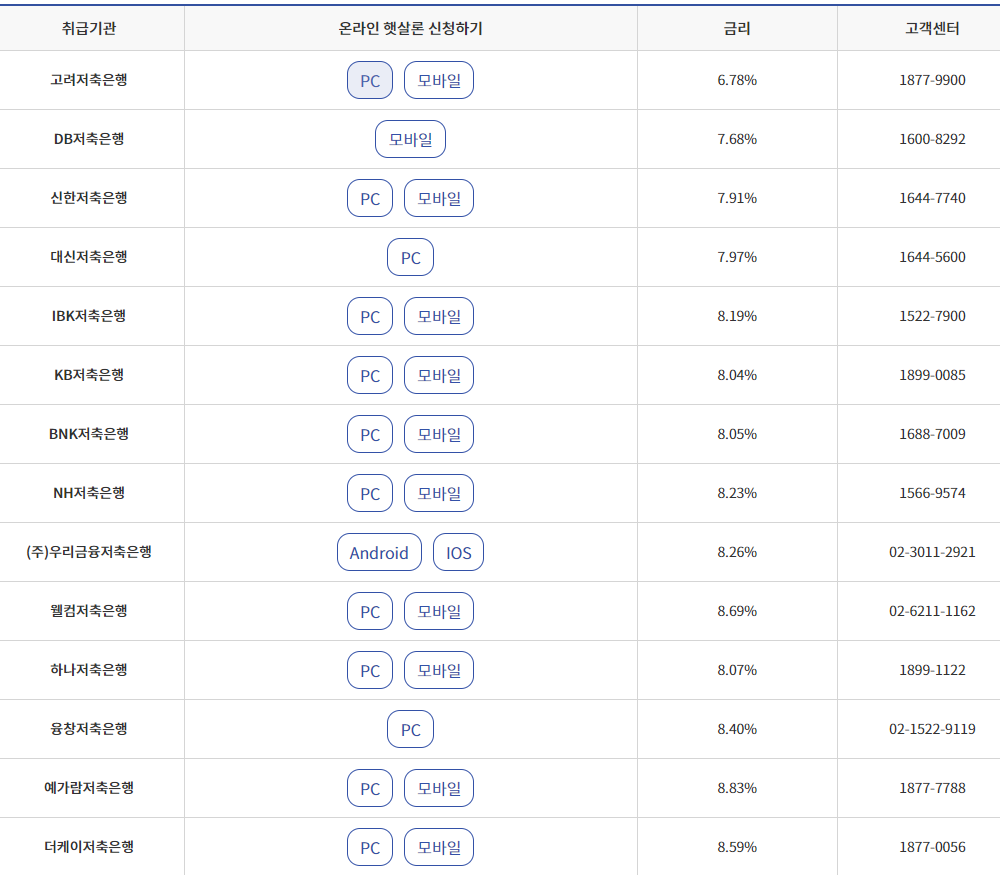1000x875 pixels.
Task: Click 모바일 button in 신한저축은행 row
Action: pyautogui.click(x=439, y=198)
